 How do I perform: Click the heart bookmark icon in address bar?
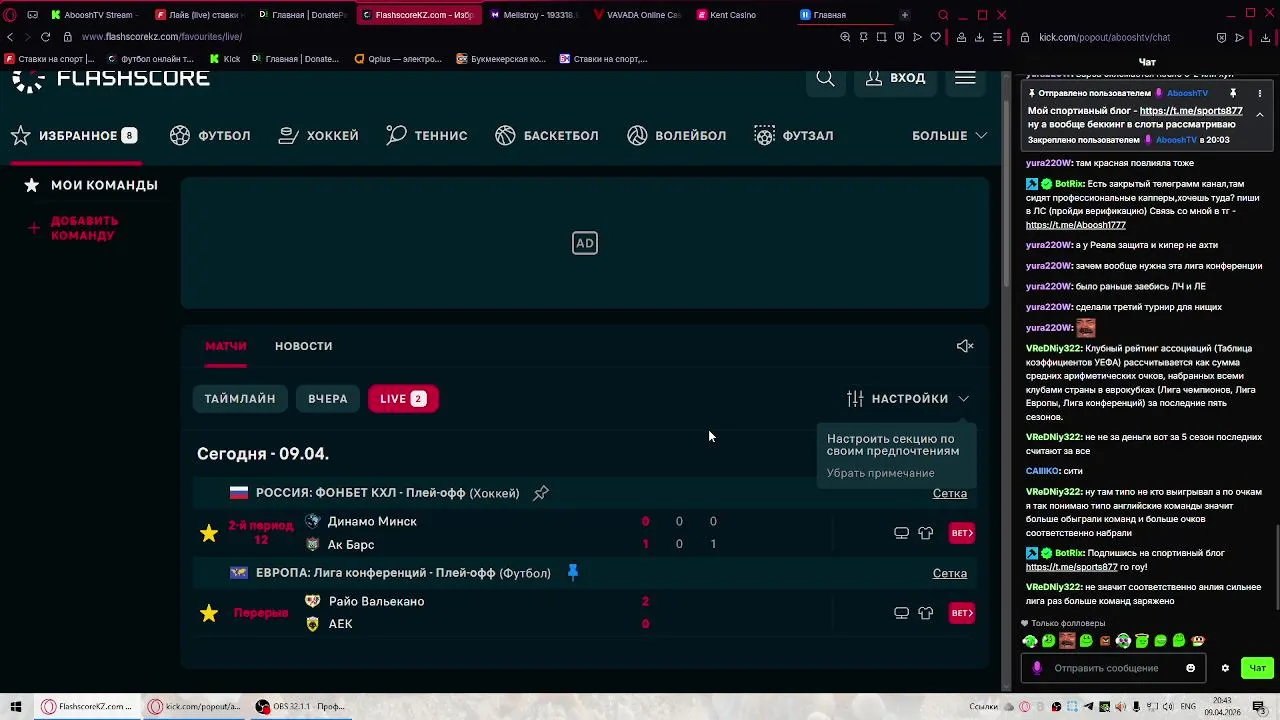pos(935,37)
